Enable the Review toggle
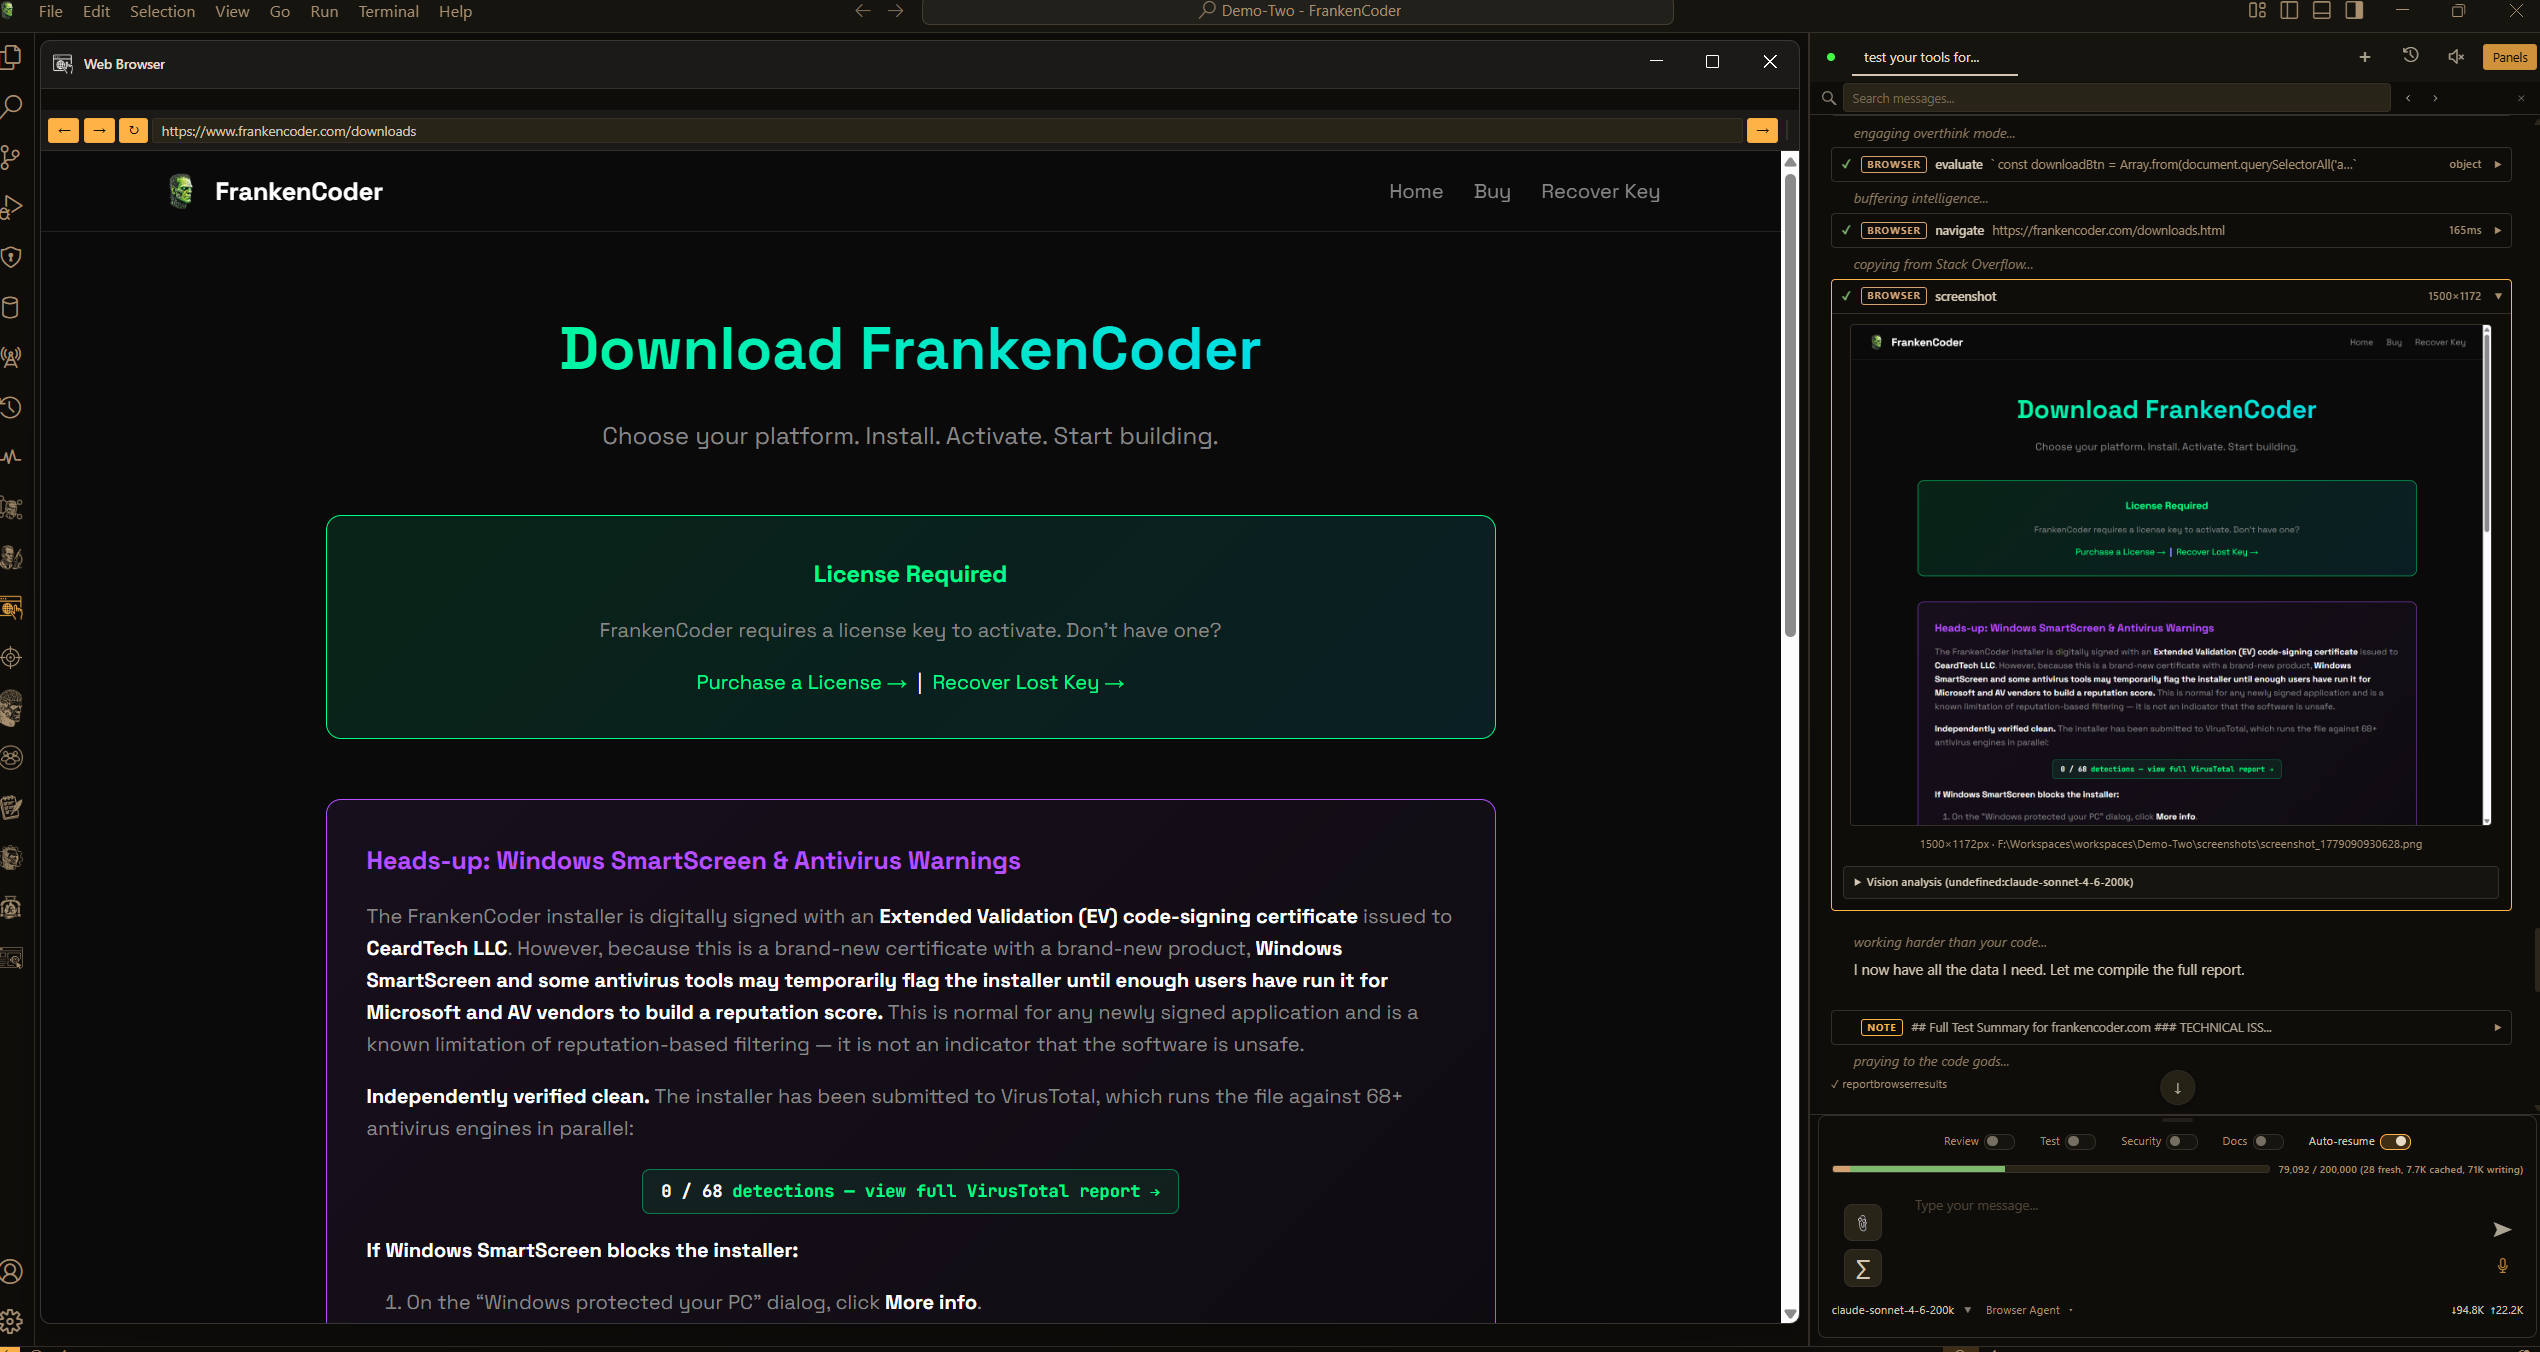Viewport: 2540px width, 1352px height. pos(1999,1142)
